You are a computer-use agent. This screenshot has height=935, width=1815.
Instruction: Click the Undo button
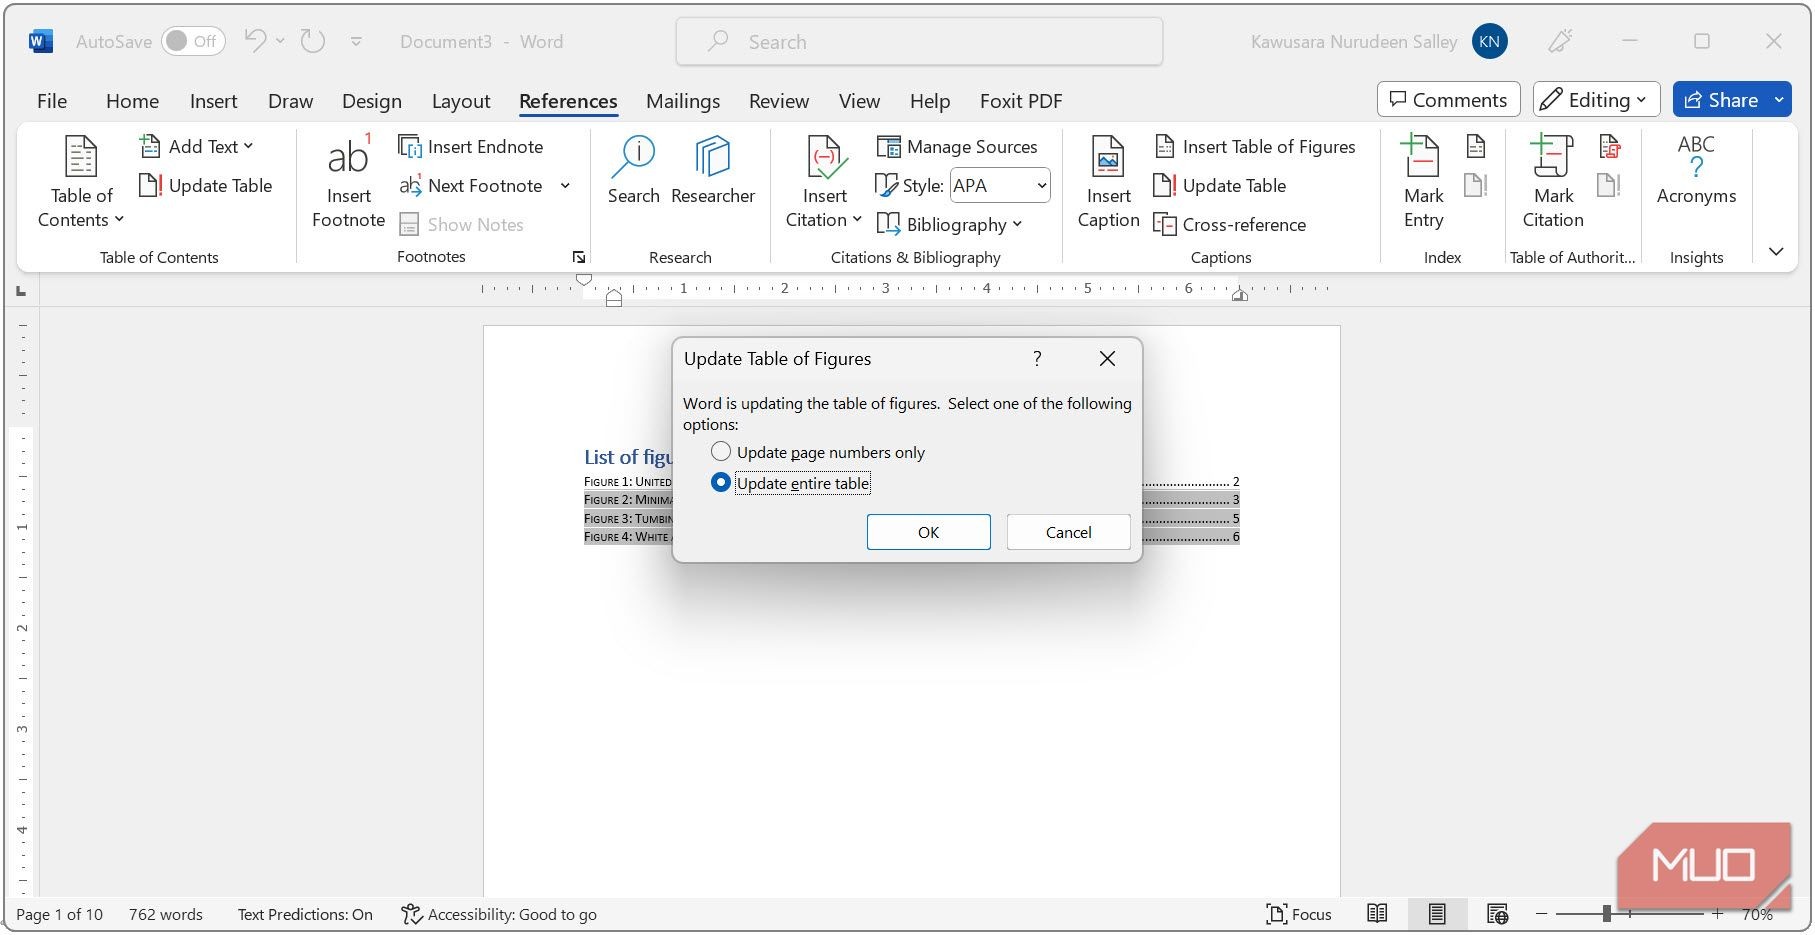click(256, 41)
